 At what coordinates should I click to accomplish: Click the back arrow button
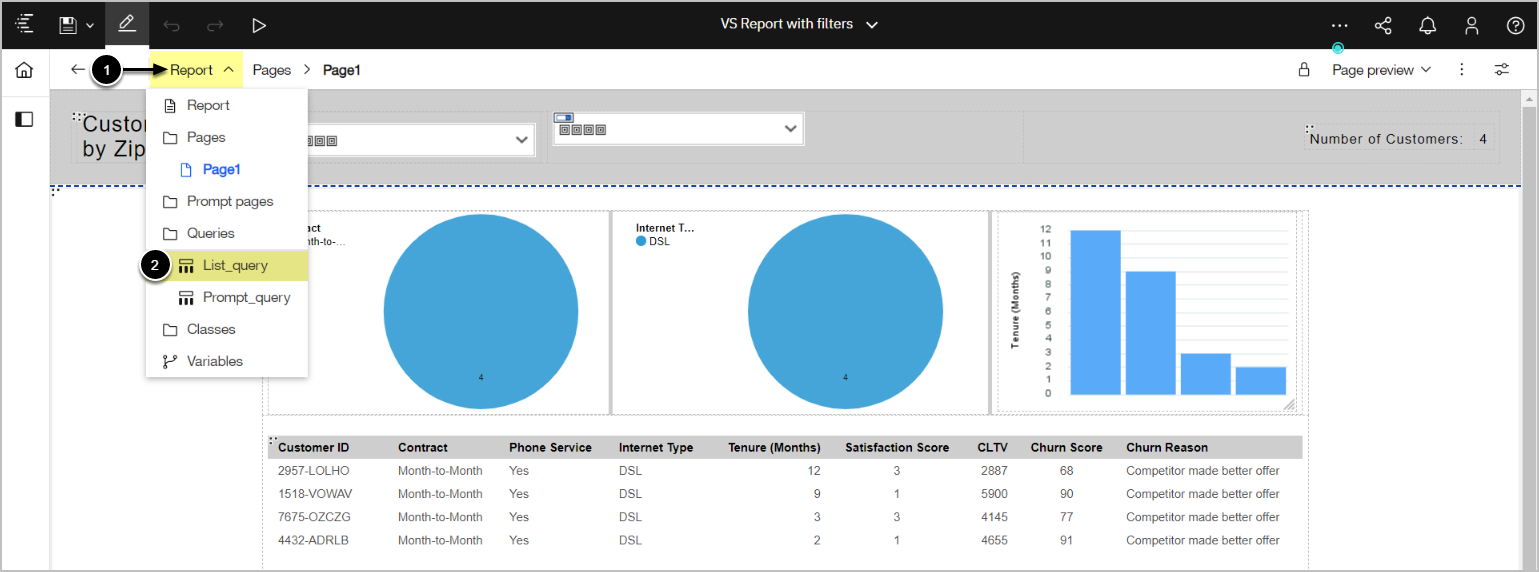click(78, 70)
